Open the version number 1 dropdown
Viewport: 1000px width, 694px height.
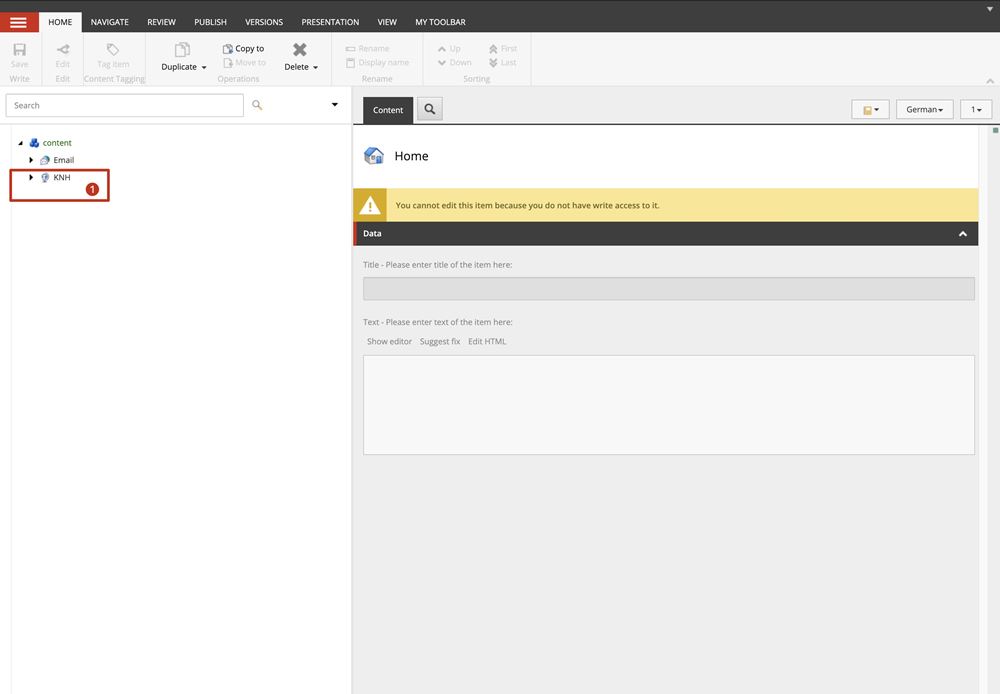click(x=975, y=110)
